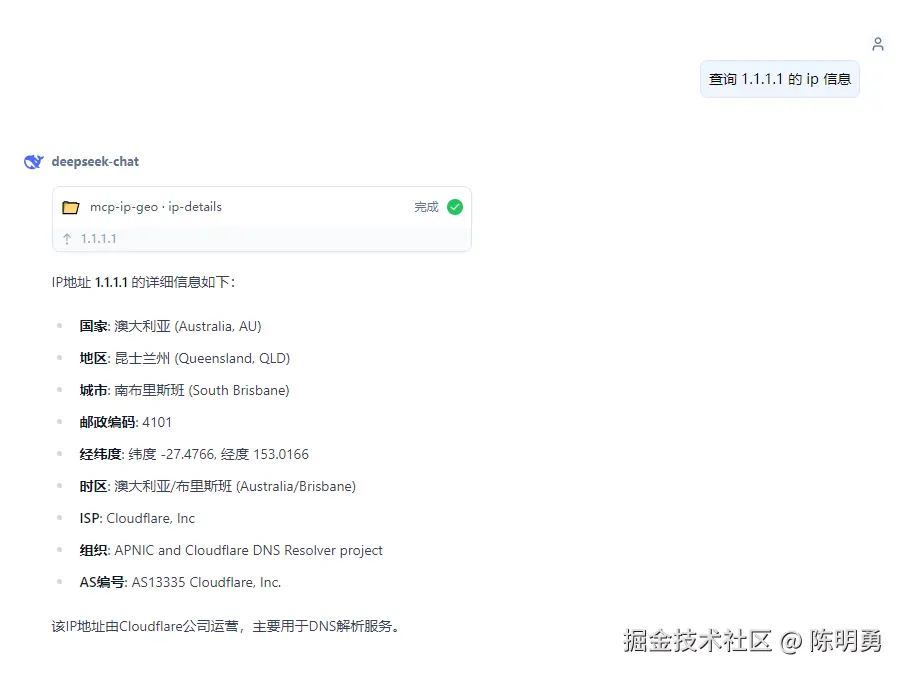The width and height of the screenshot is (903, 674).
Task: Select the 国家 Australia, AU line
Action: coord(170,327)
